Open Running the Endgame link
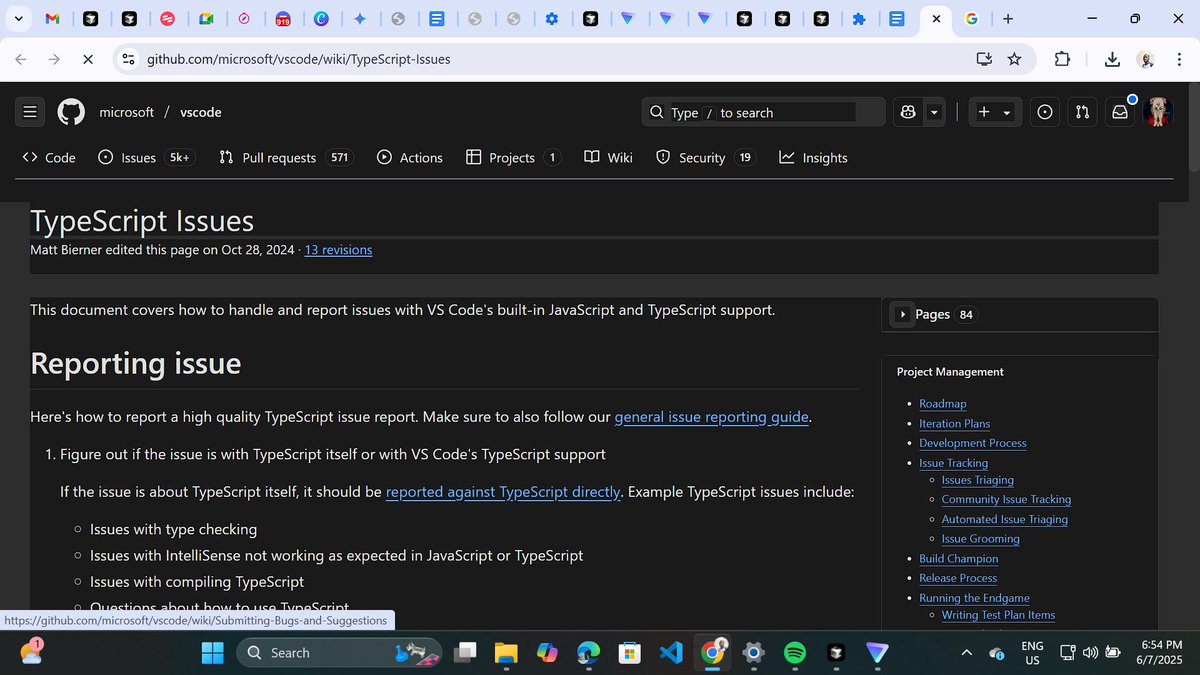The width and height of the screenshot is (1200, 675). (x=974, y=598)
